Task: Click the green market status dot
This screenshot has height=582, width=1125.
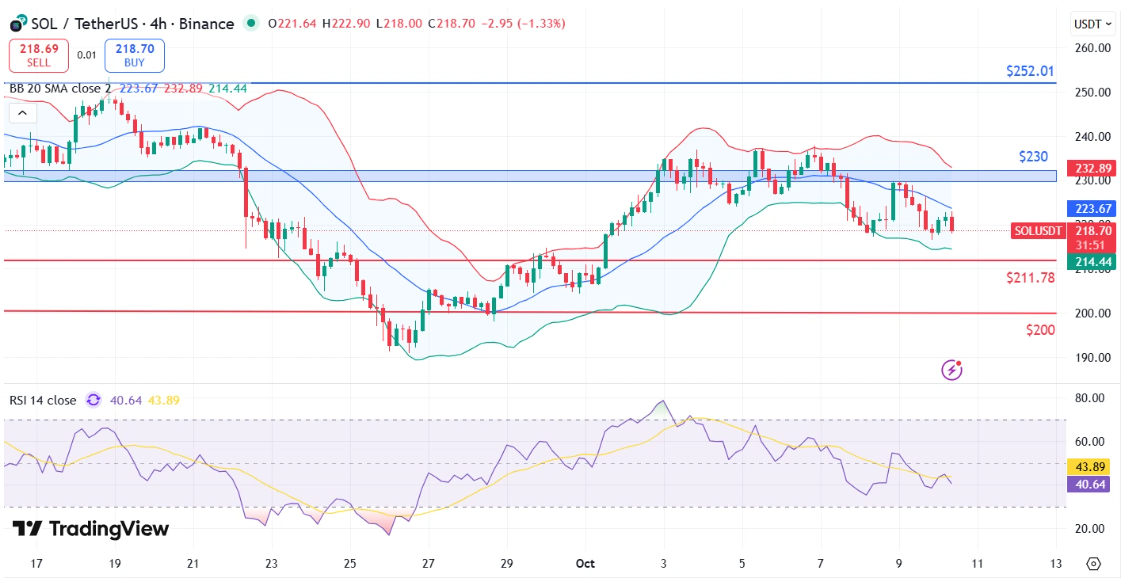Action: click(250, 23)
